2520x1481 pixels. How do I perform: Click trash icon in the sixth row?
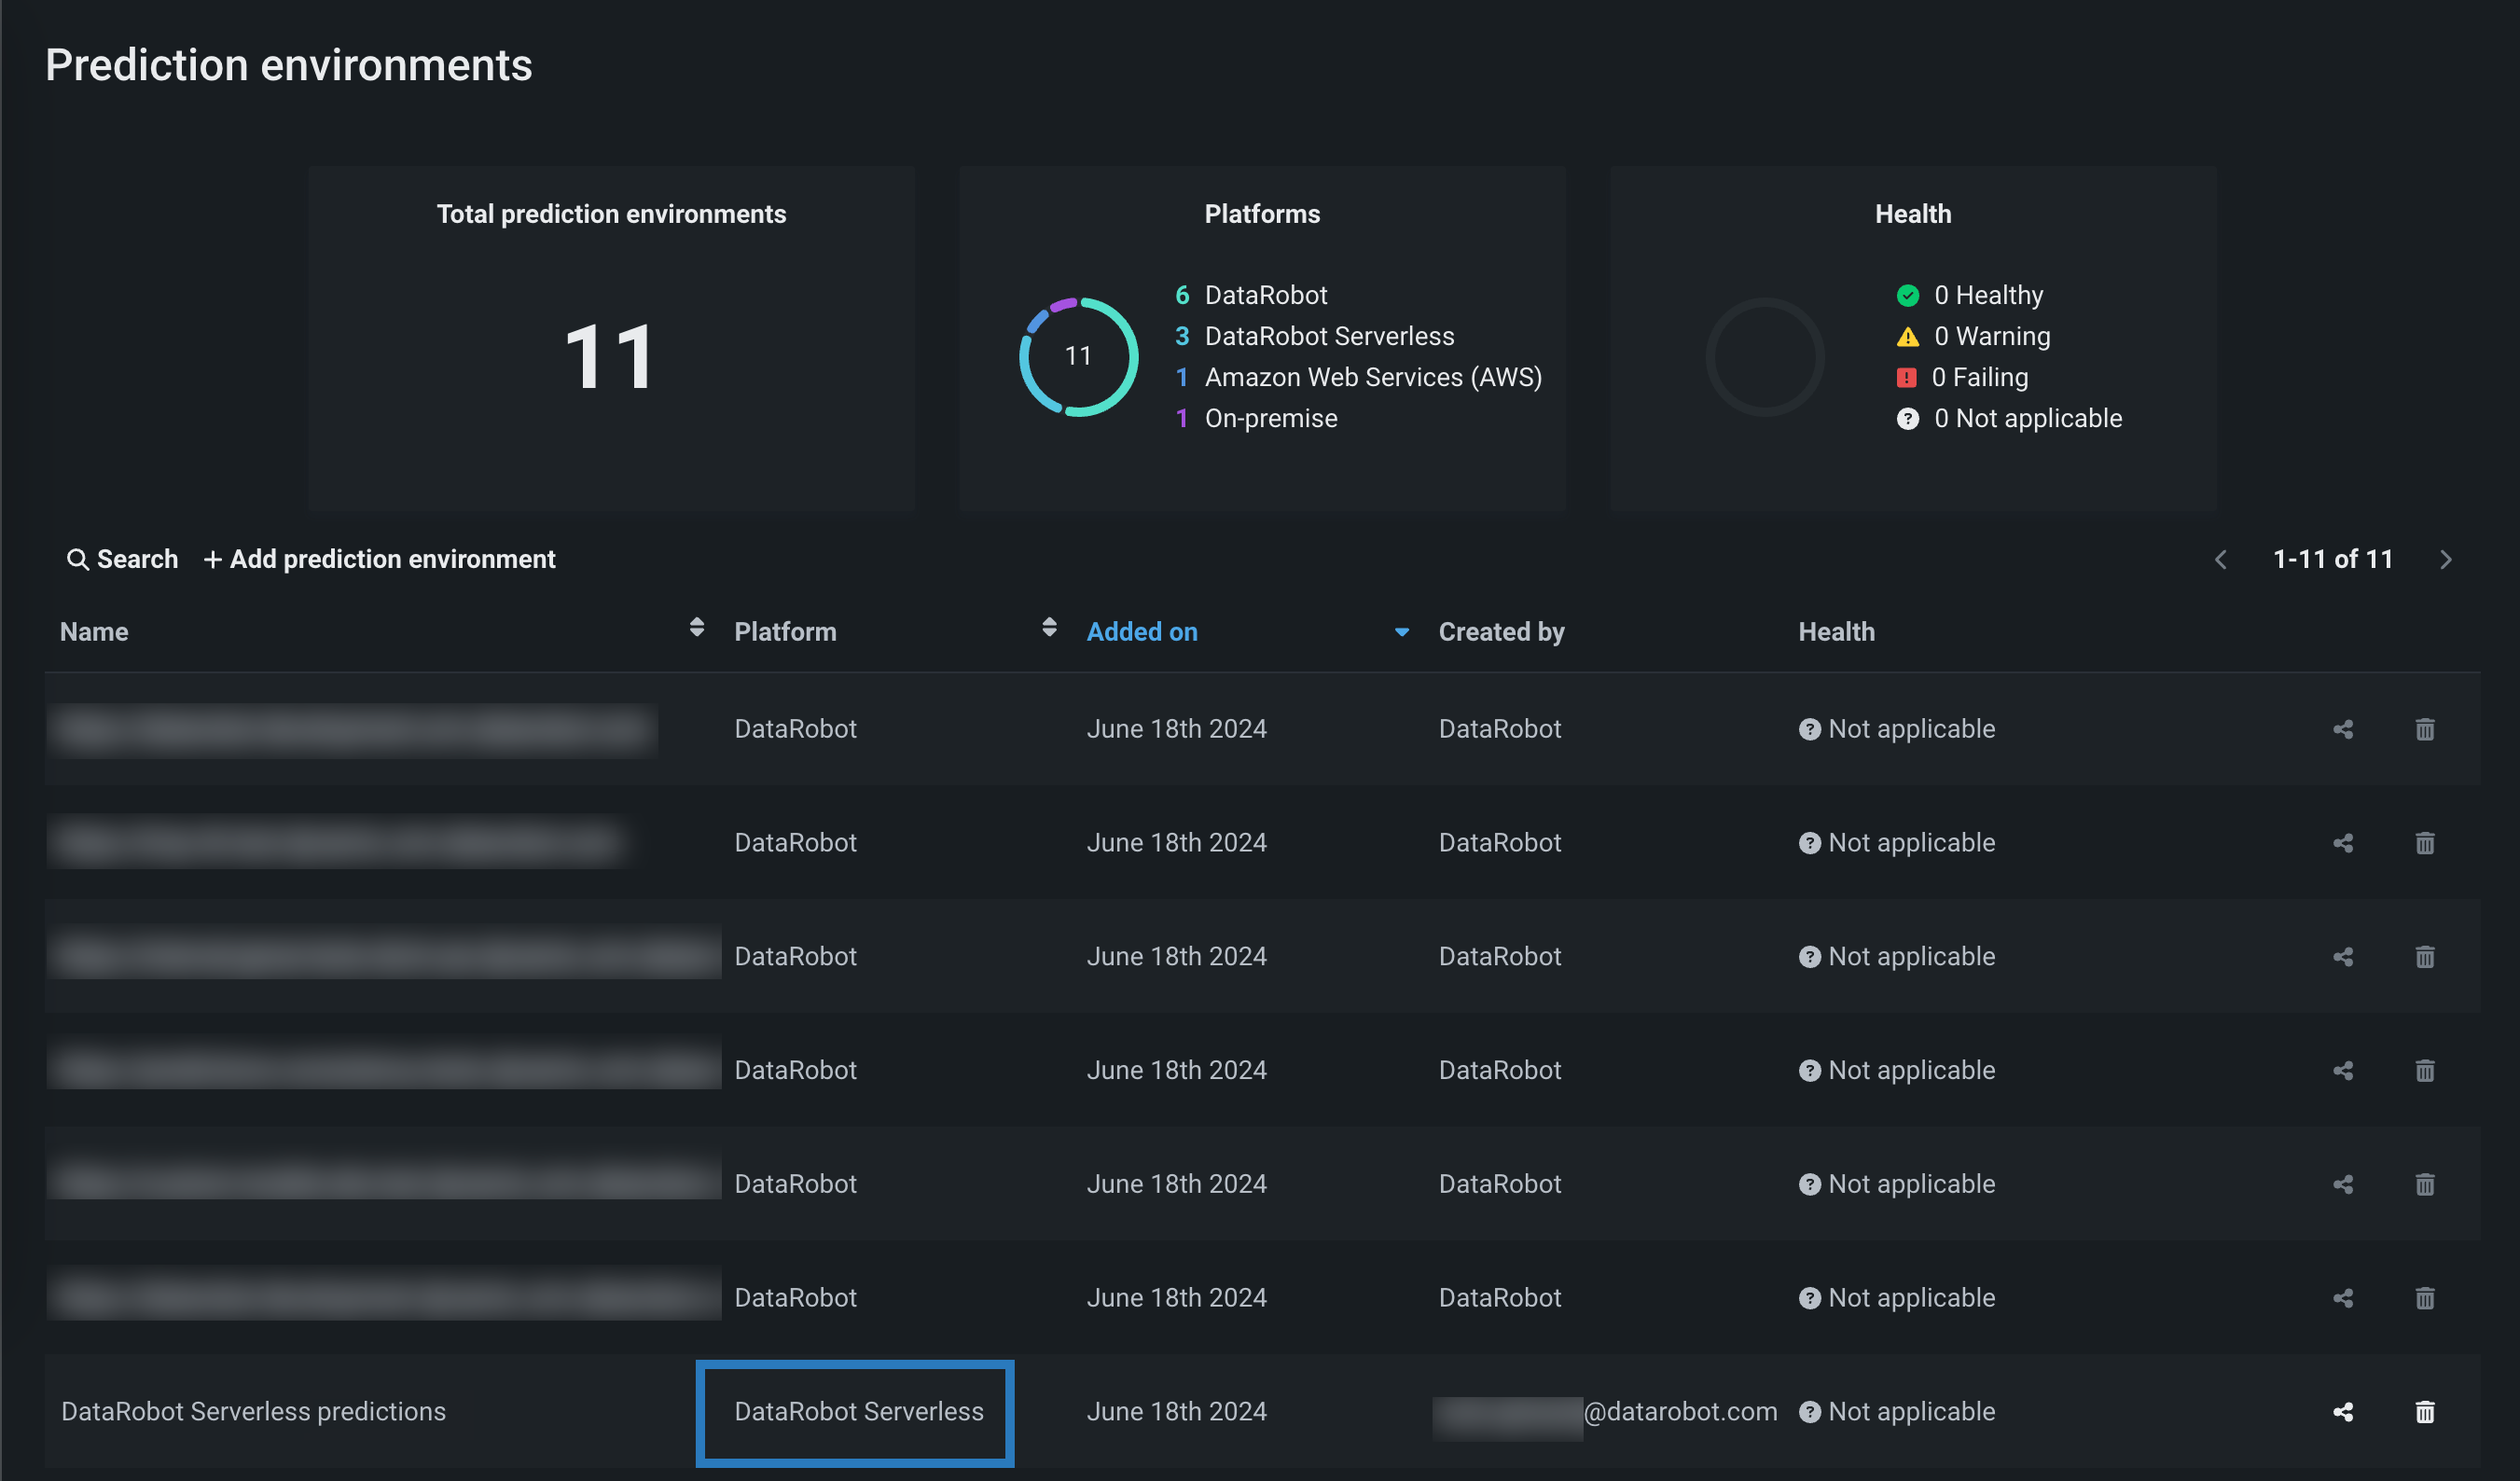pyautogui.click(x=2424, y=1298)
